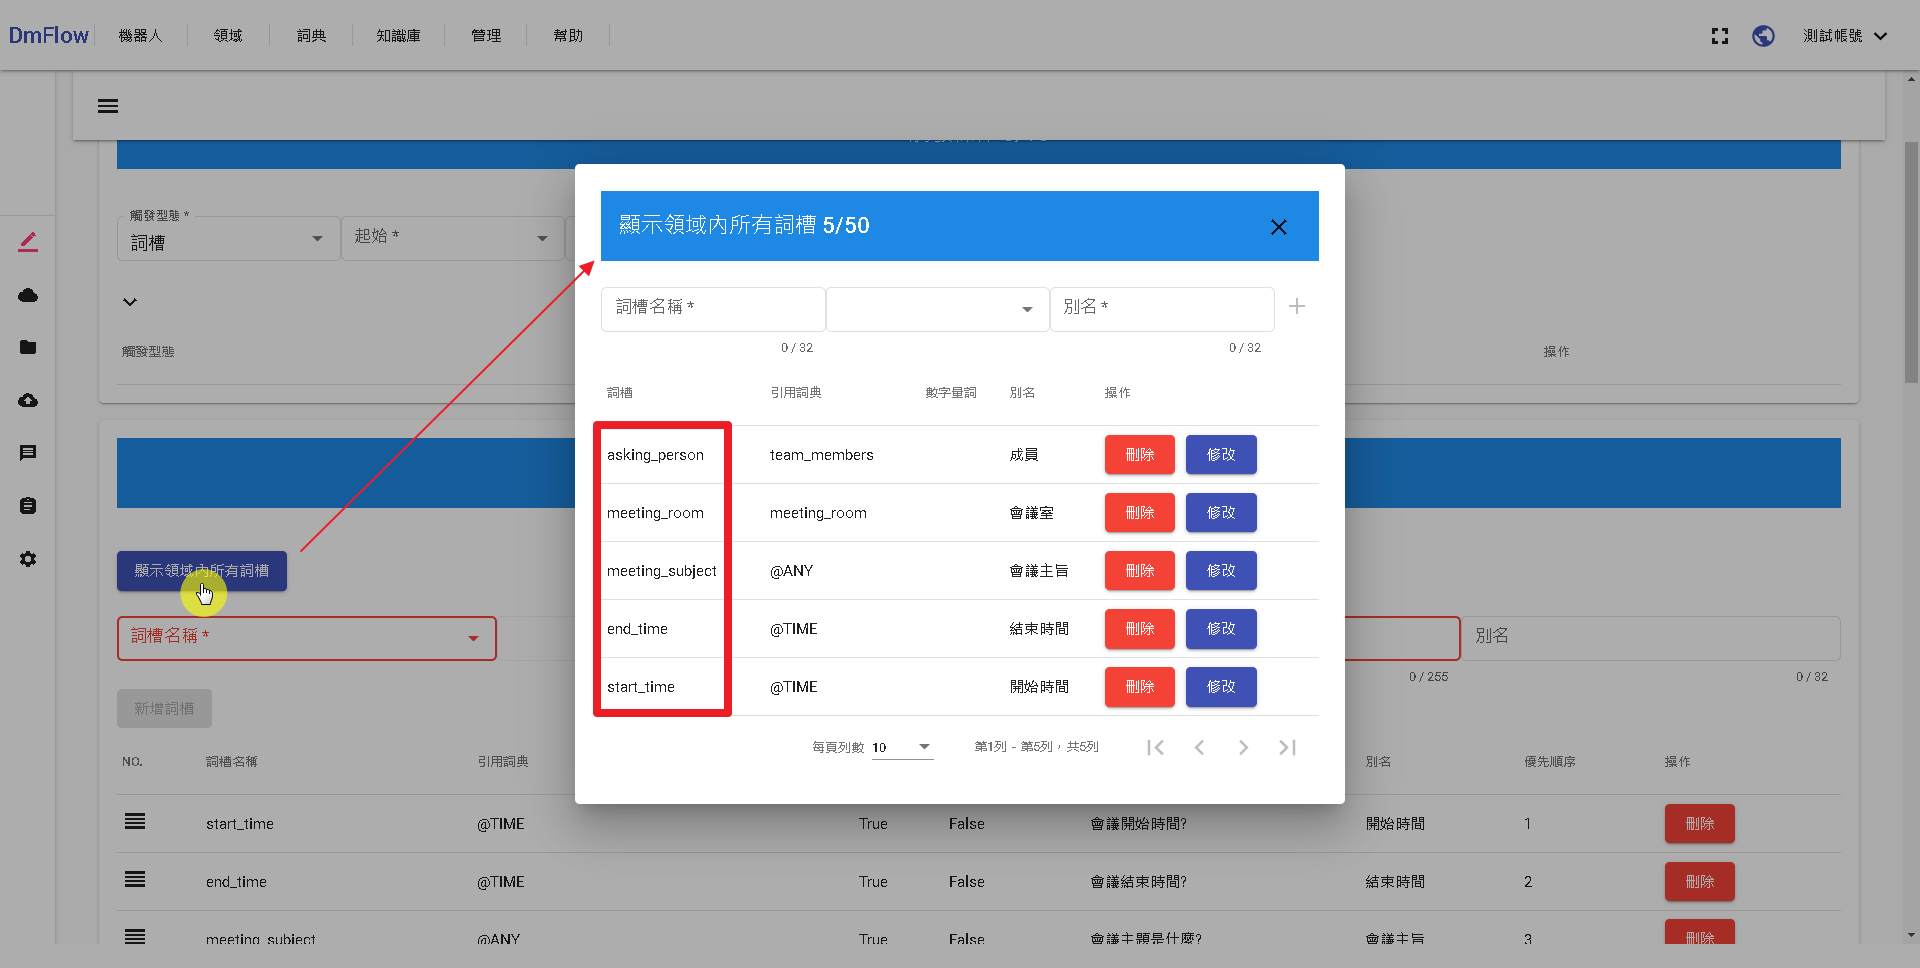The width and height of the screenshot is (1920, 968).
Task: Go to last page of slots
Action: pyautogui.click(x=1287, y=747)
